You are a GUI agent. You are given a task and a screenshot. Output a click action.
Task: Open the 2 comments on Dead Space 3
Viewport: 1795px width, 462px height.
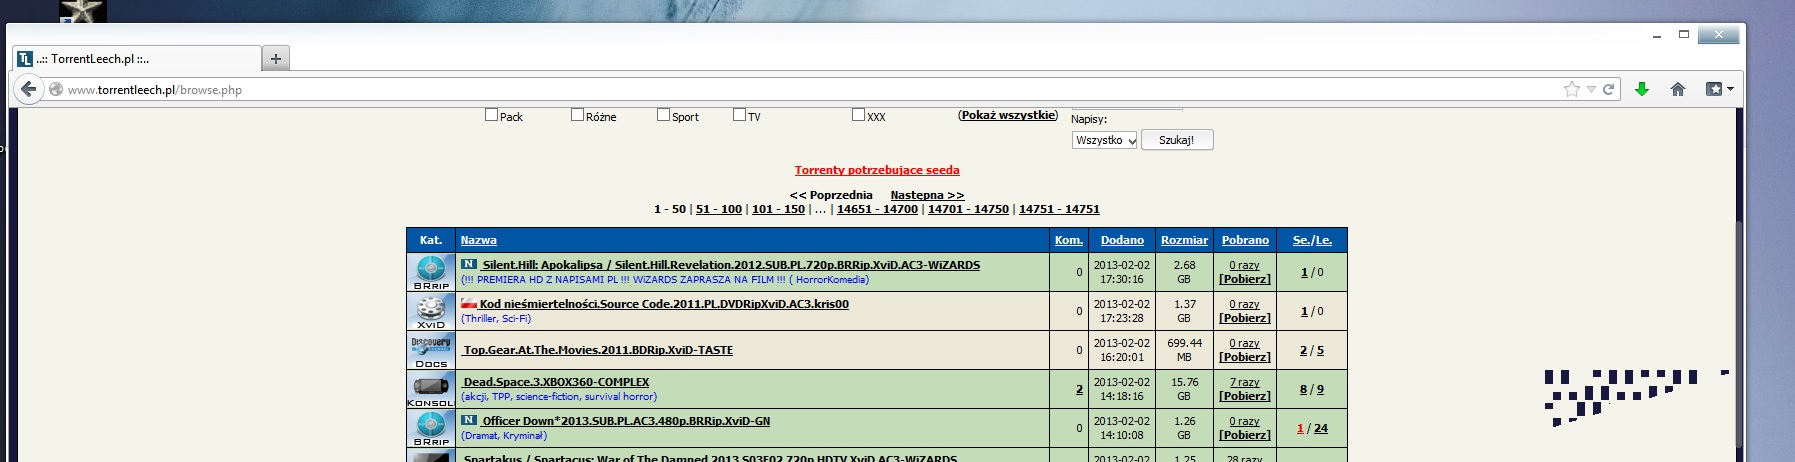click(1079, 389)
